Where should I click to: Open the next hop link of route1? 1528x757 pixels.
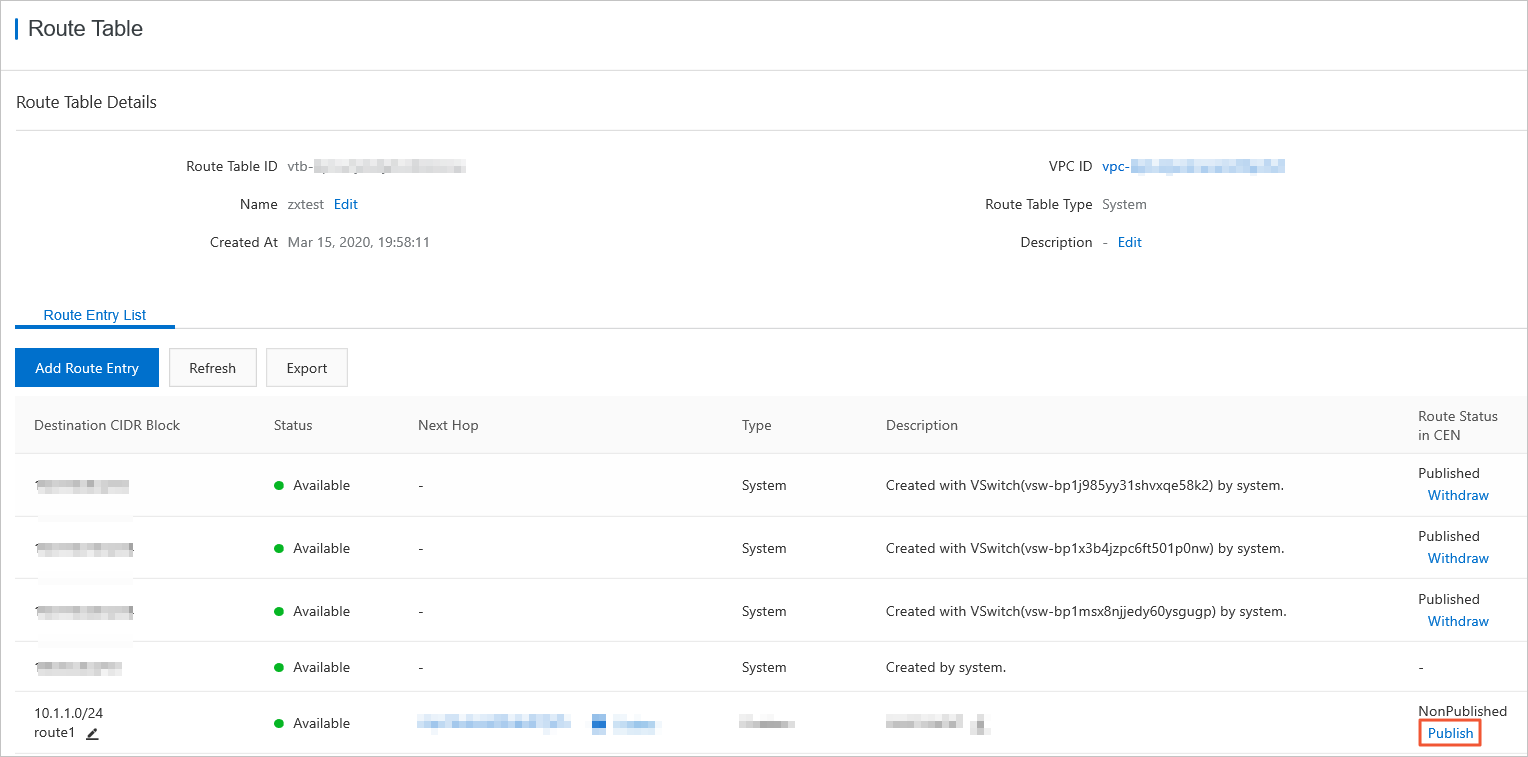tap(493, 723)
